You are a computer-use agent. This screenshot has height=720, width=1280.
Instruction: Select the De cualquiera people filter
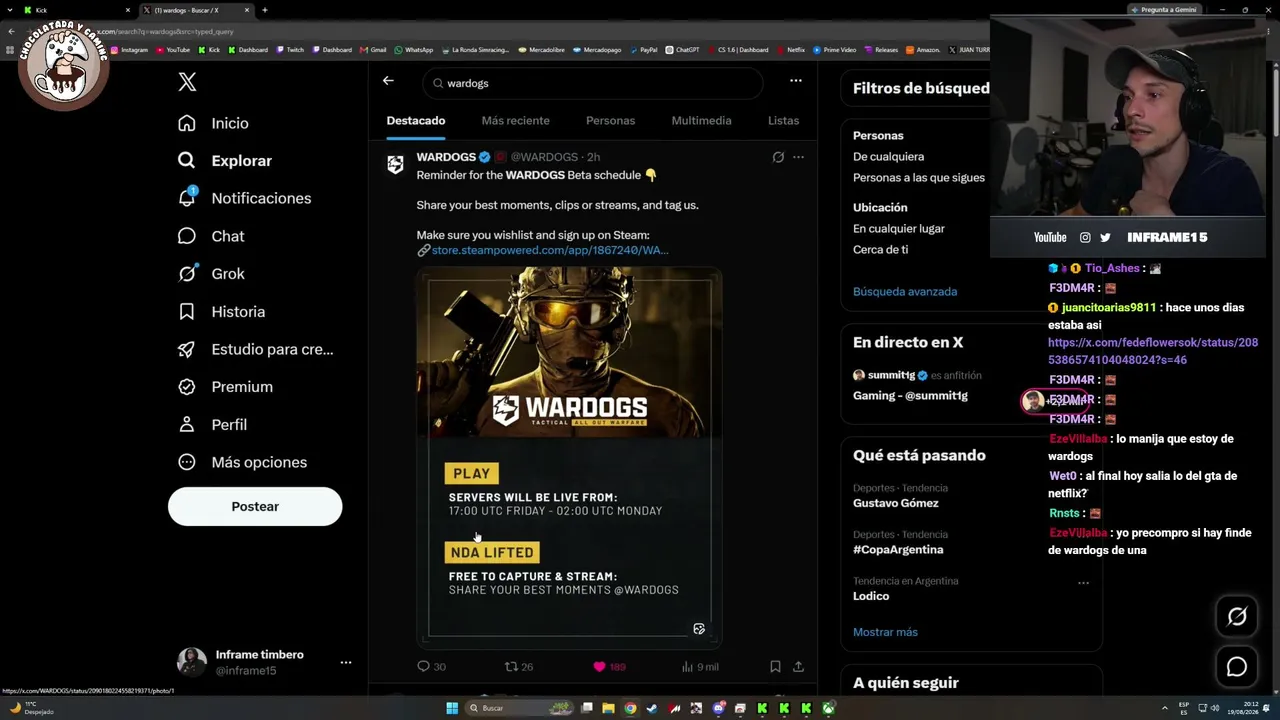pos(888,157)
